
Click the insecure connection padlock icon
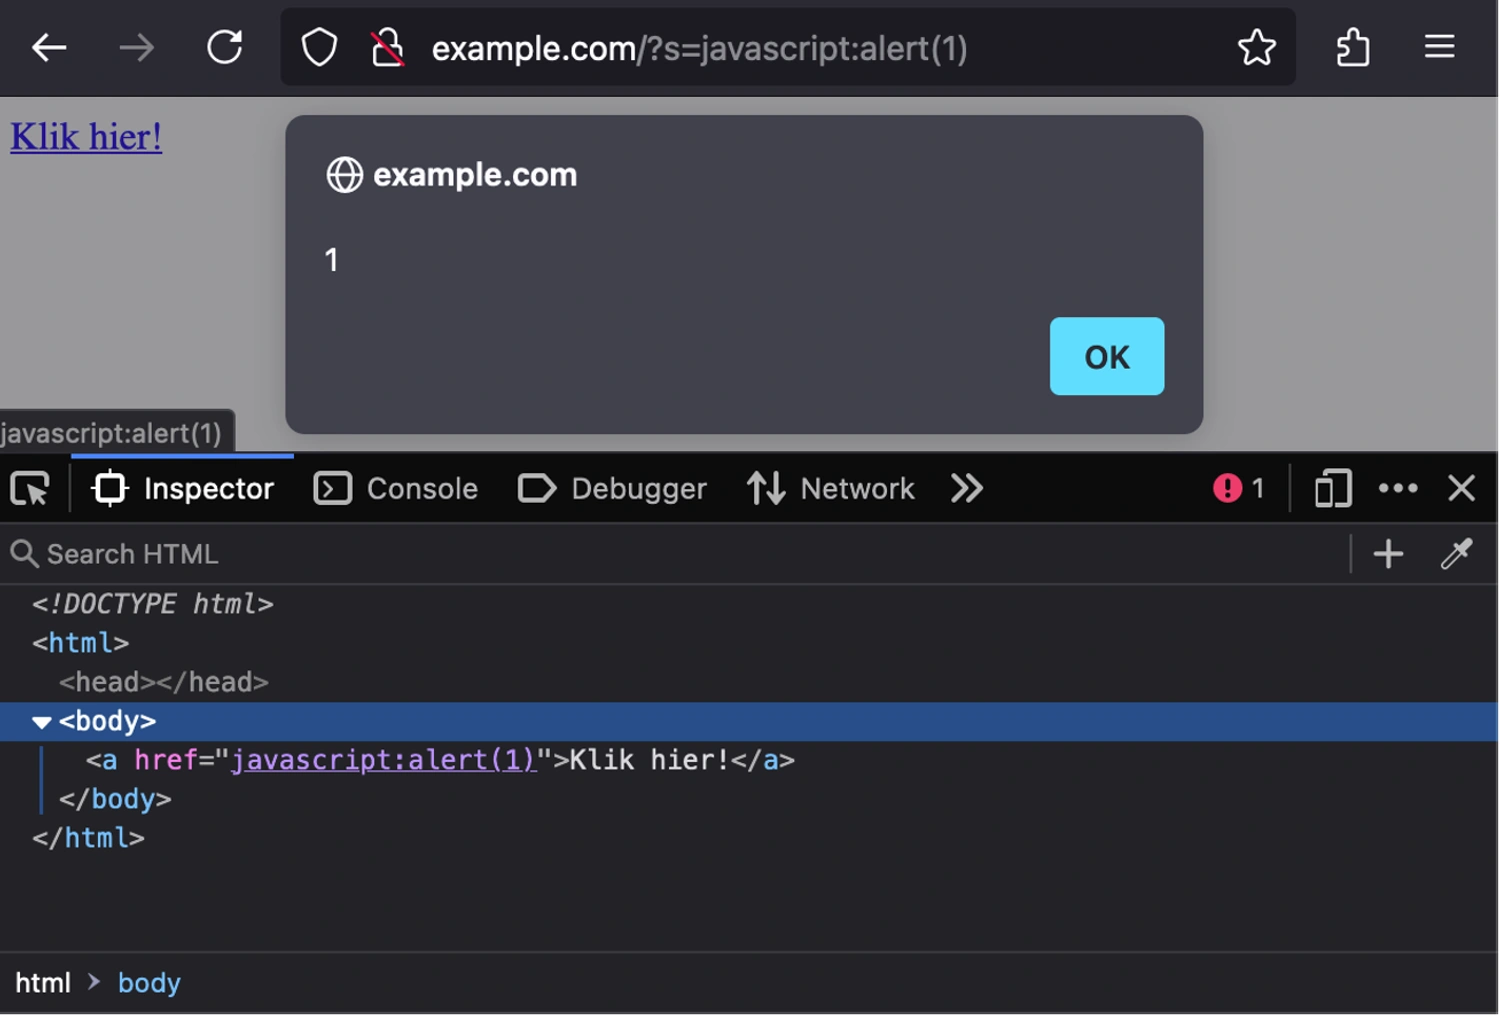387,47
